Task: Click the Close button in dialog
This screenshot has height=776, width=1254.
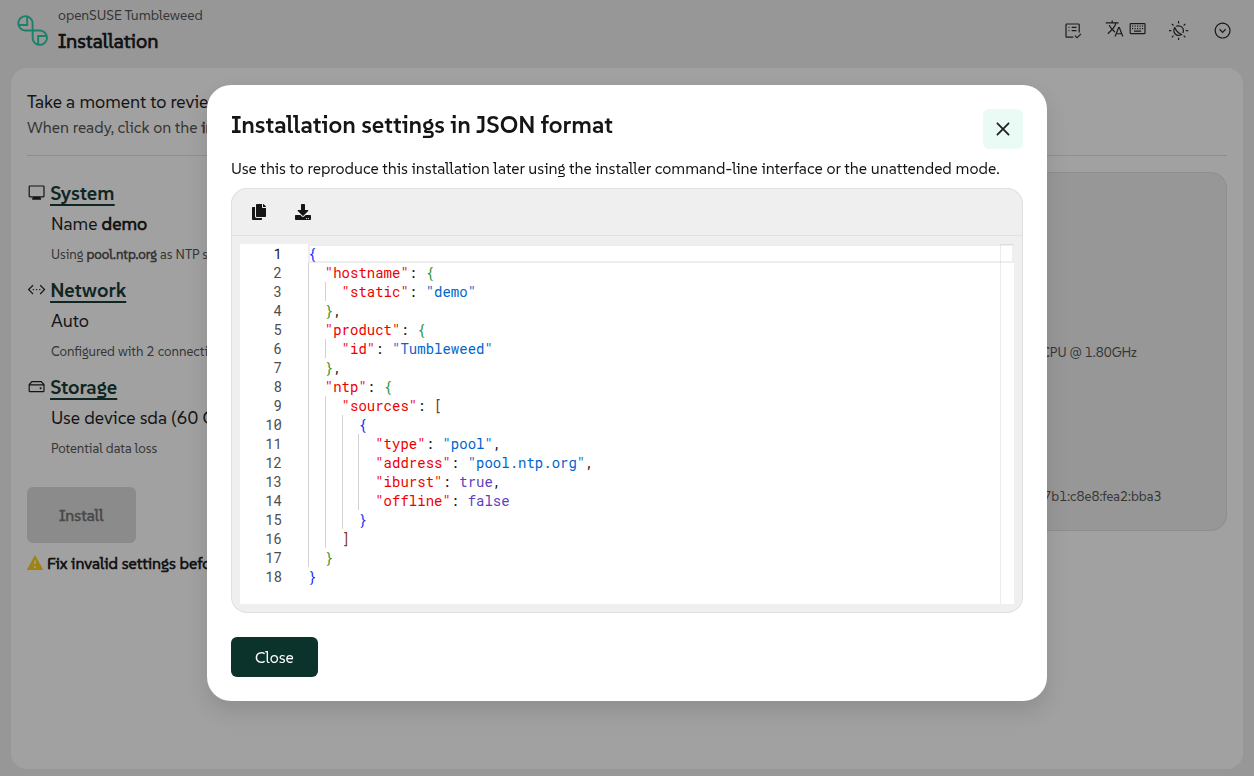Action: click(x=274, y=657)
